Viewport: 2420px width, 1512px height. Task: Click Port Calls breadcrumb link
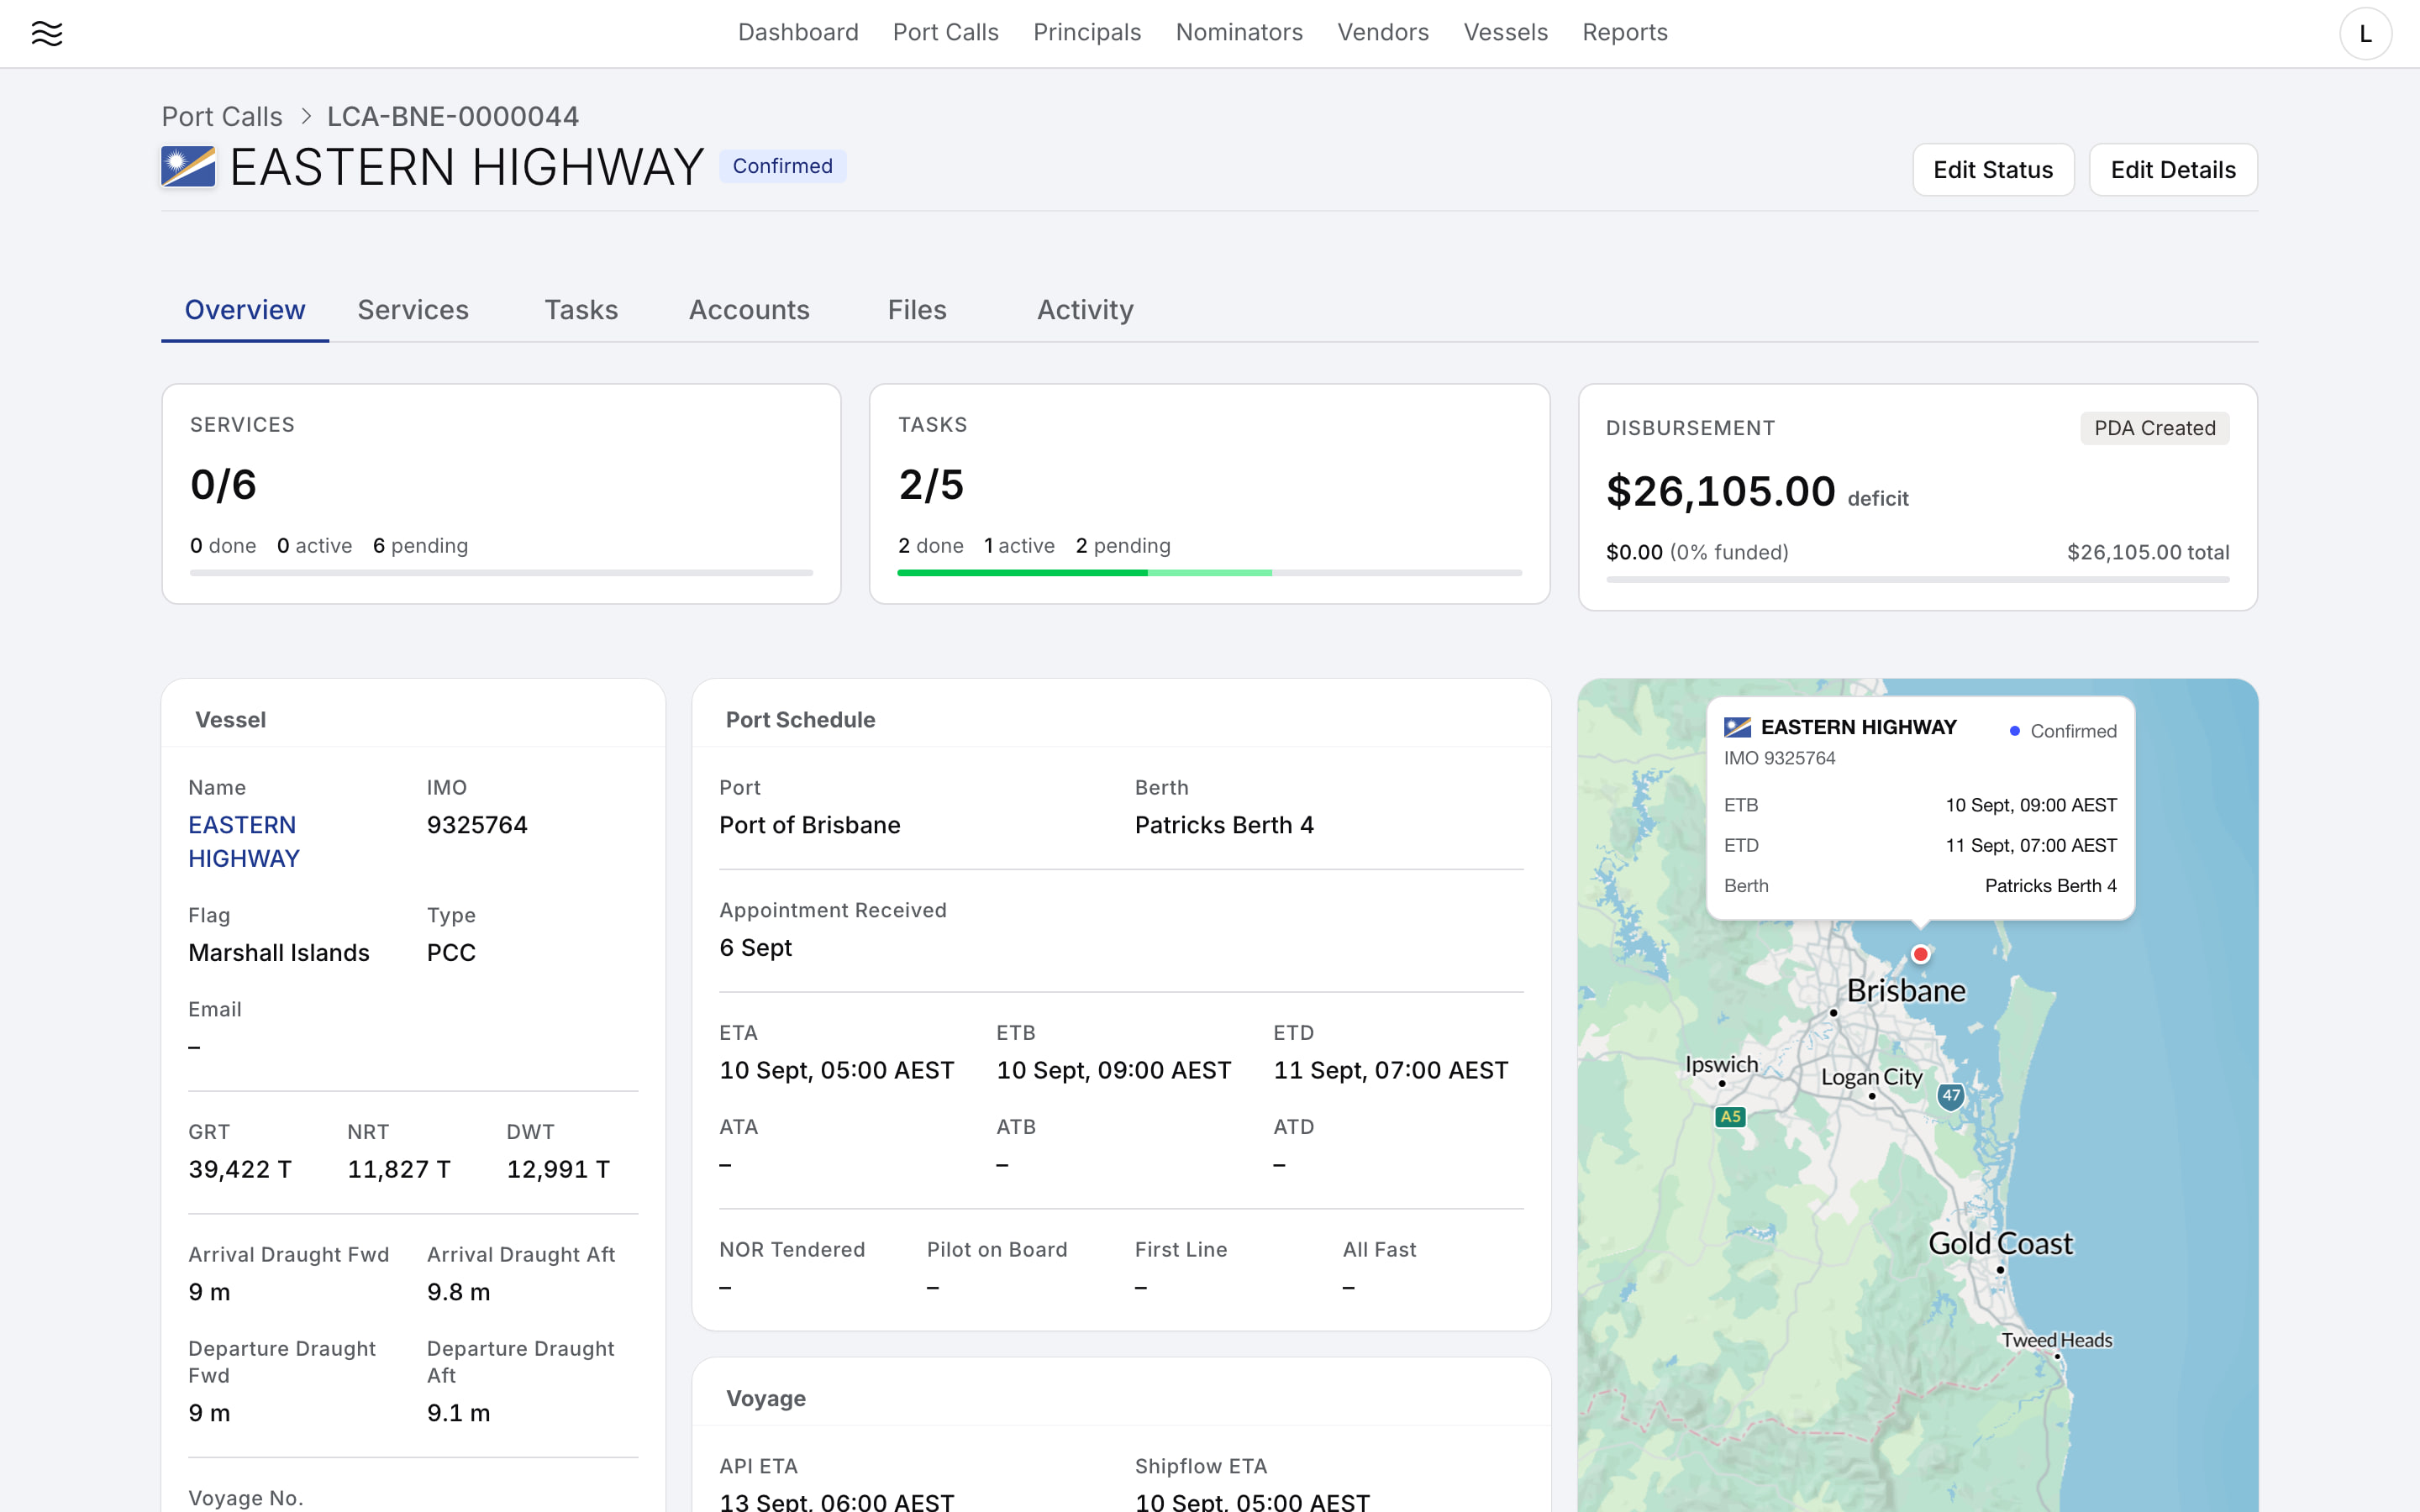coord(222,117)
